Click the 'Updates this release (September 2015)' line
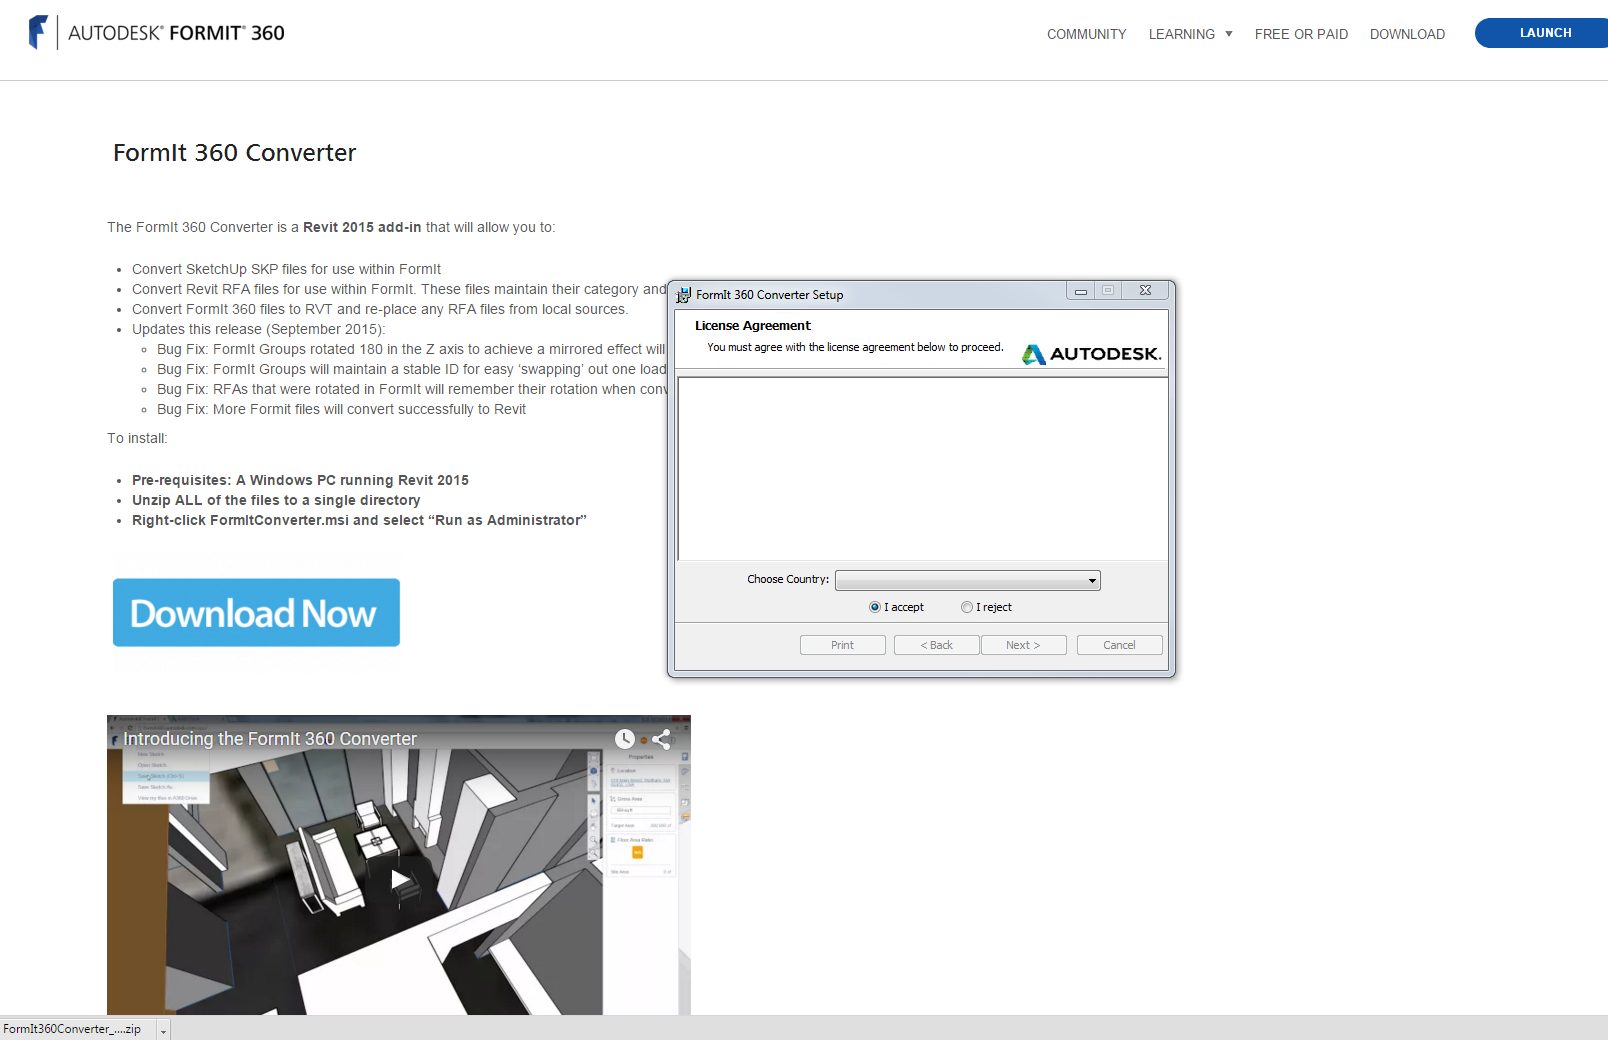The height and width of the screenshot is (1040, 1608). 258,329
